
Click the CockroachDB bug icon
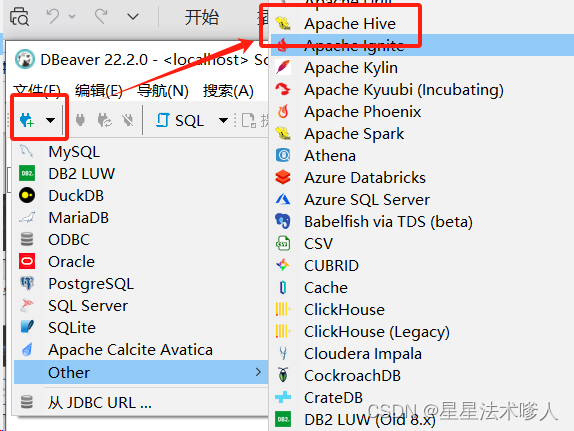coord(283,375)
